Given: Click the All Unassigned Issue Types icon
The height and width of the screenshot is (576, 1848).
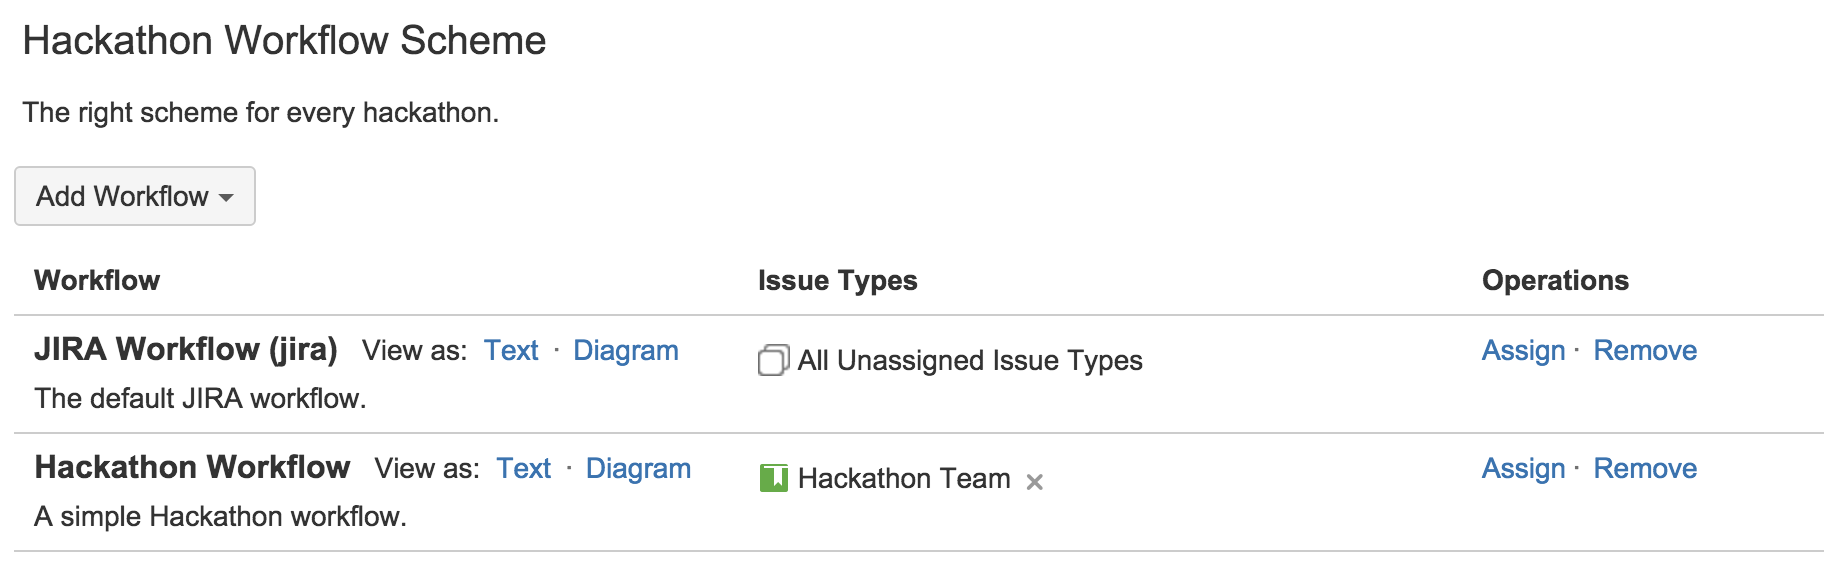Looking at the screenshot, I should [773, 360].
